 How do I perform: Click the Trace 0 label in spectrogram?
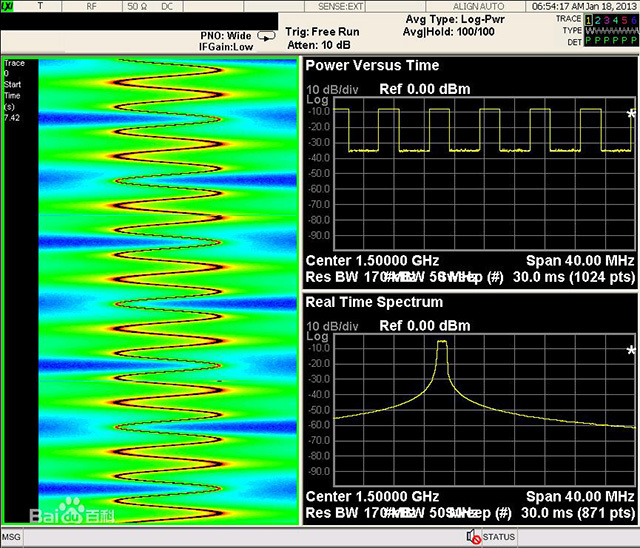(14, 68)
